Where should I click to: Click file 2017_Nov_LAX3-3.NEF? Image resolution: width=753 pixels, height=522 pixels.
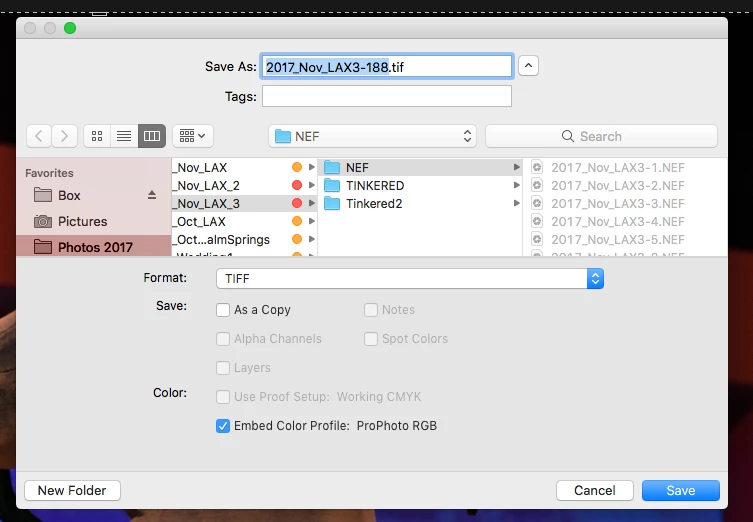[x=618, y=204]
